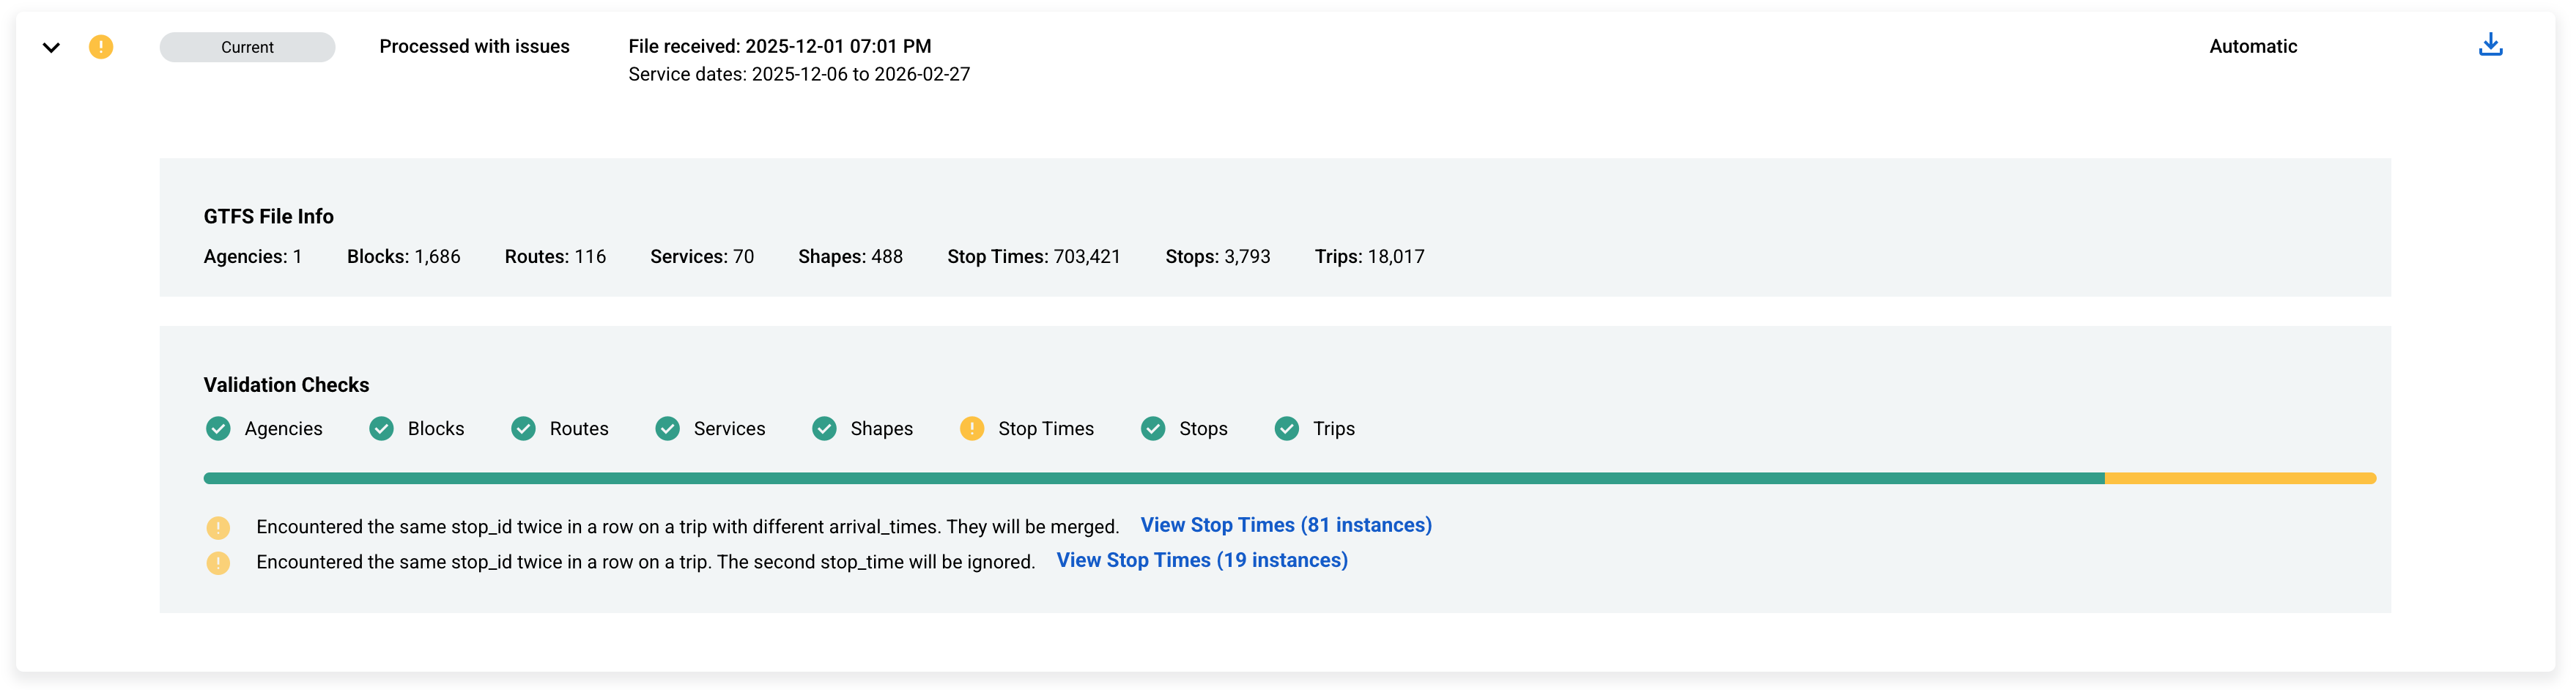Click the Routes validation check indicator
The width and height of the screenshot is (2576, 690).
click(x=523, y=428)
